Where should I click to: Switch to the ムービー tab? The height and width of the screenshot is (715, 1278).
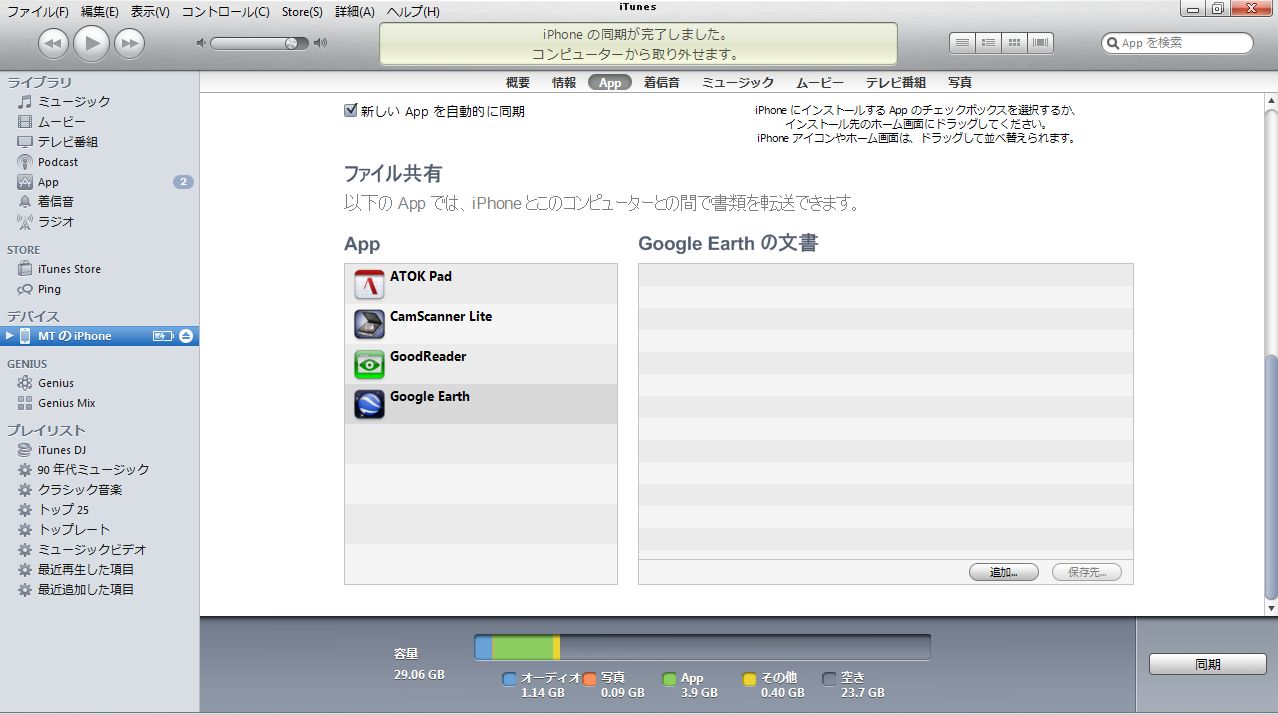[x=820, y=82]
